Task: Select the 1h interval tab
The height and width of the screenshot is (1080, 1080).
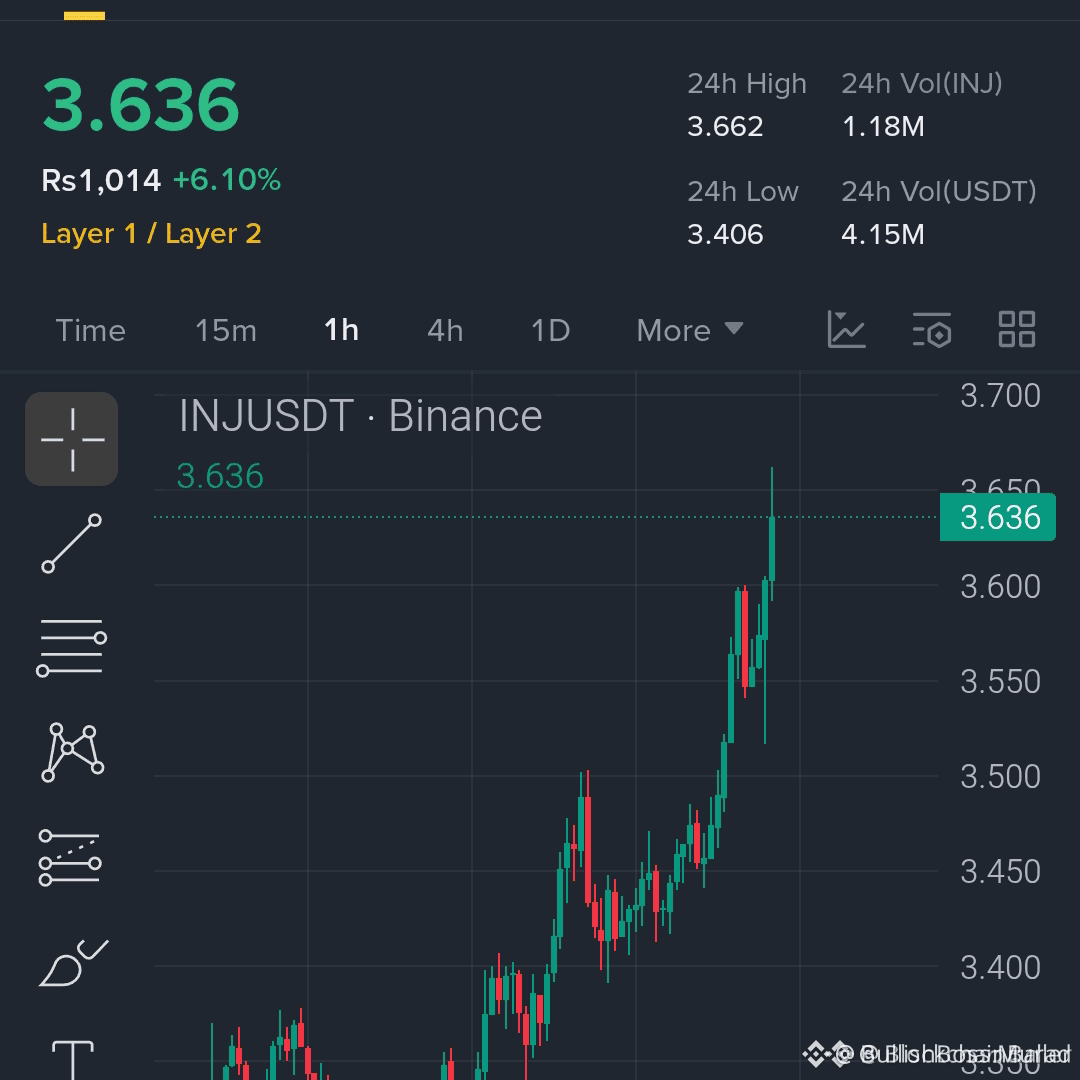Action: pyautogui.click(x=342, y=330)
